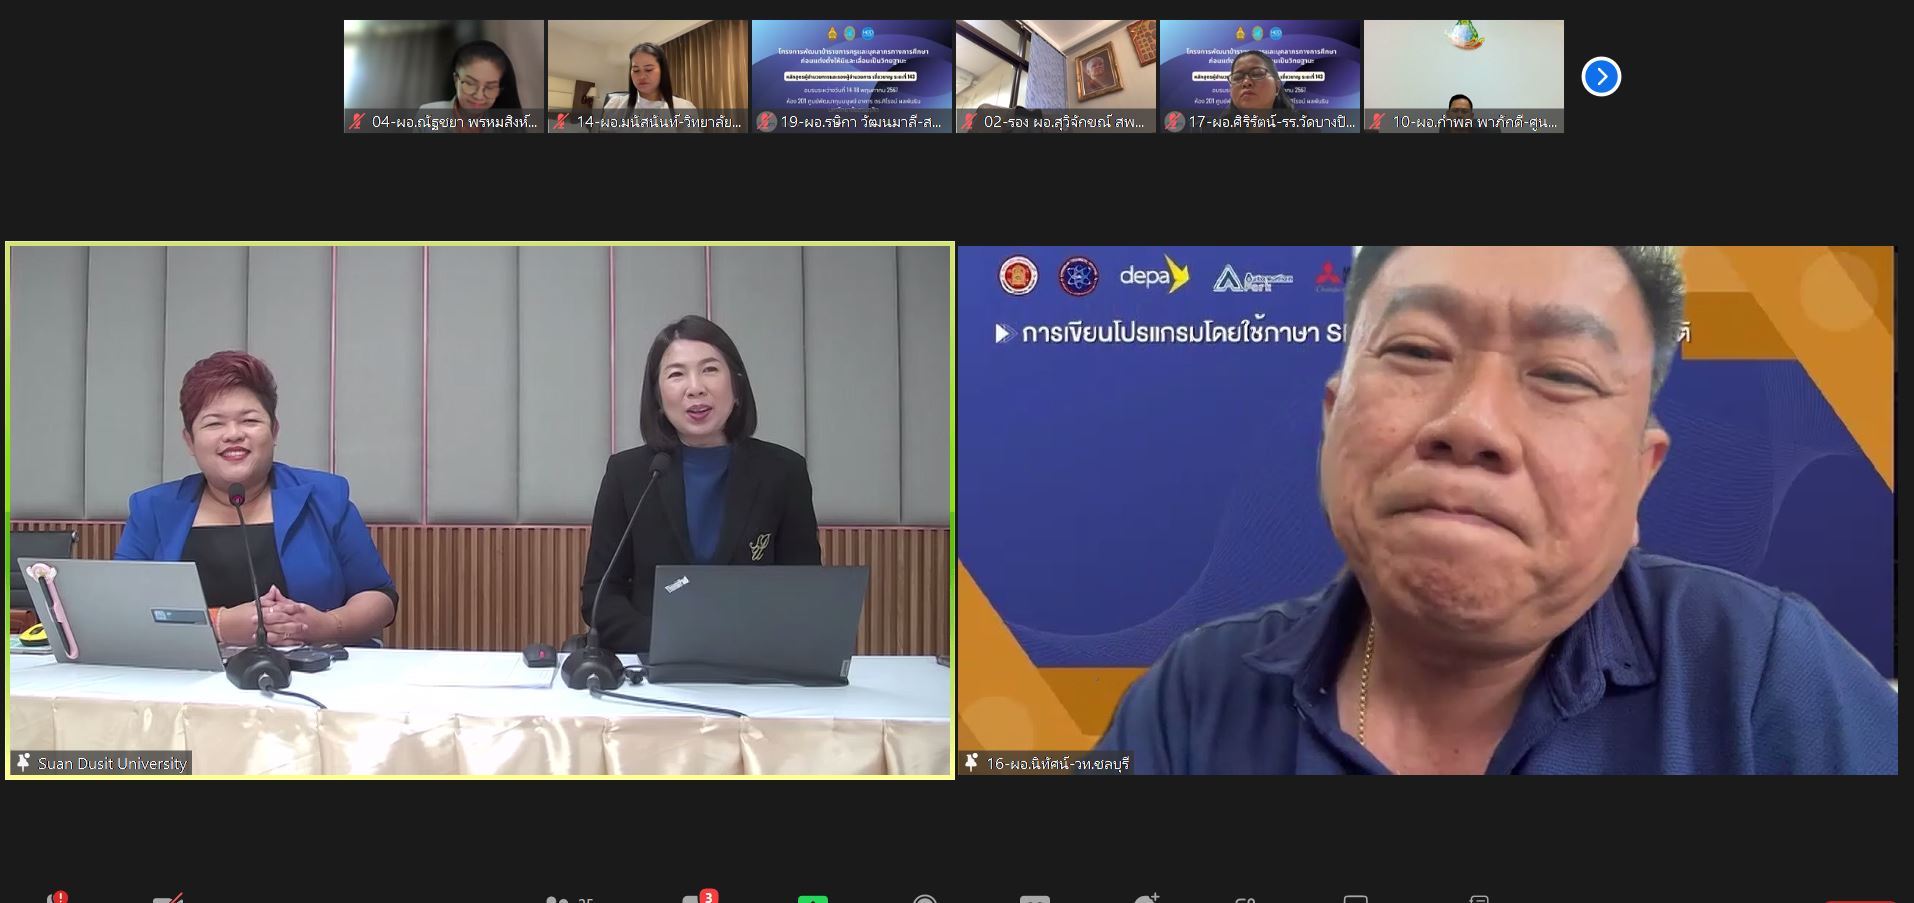Select participant 10 video thumbnail
The height and width of the screenshot is (903, 1914).
1463,67
